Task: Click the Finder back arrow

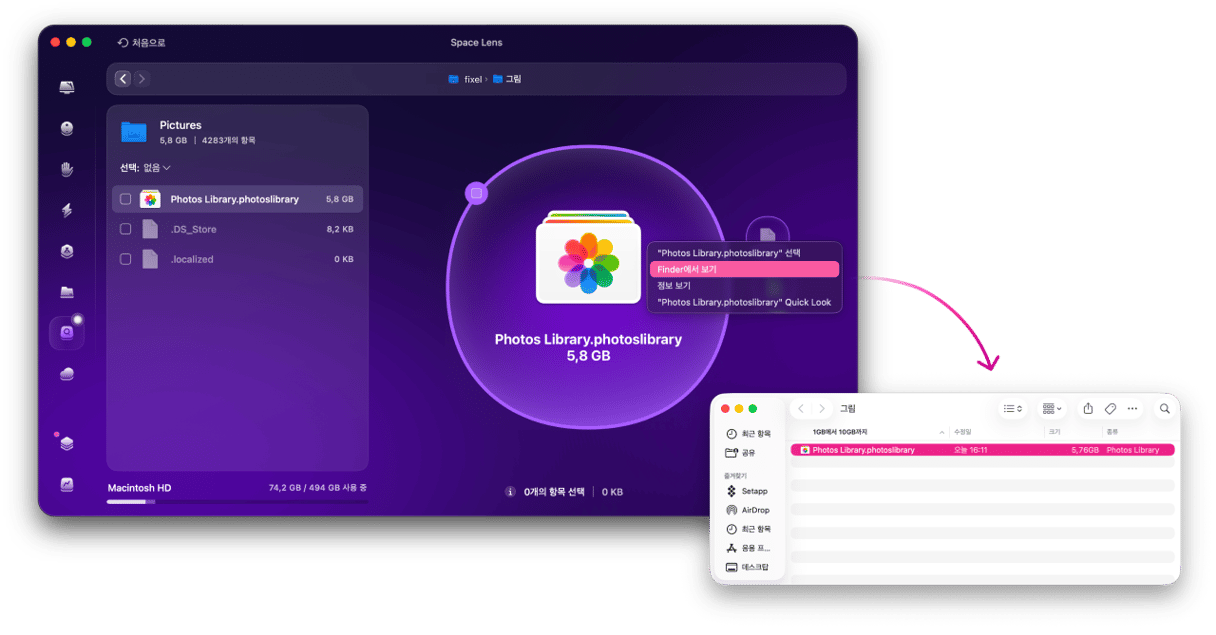Action: pyautogui.click(x=801, y=409)
